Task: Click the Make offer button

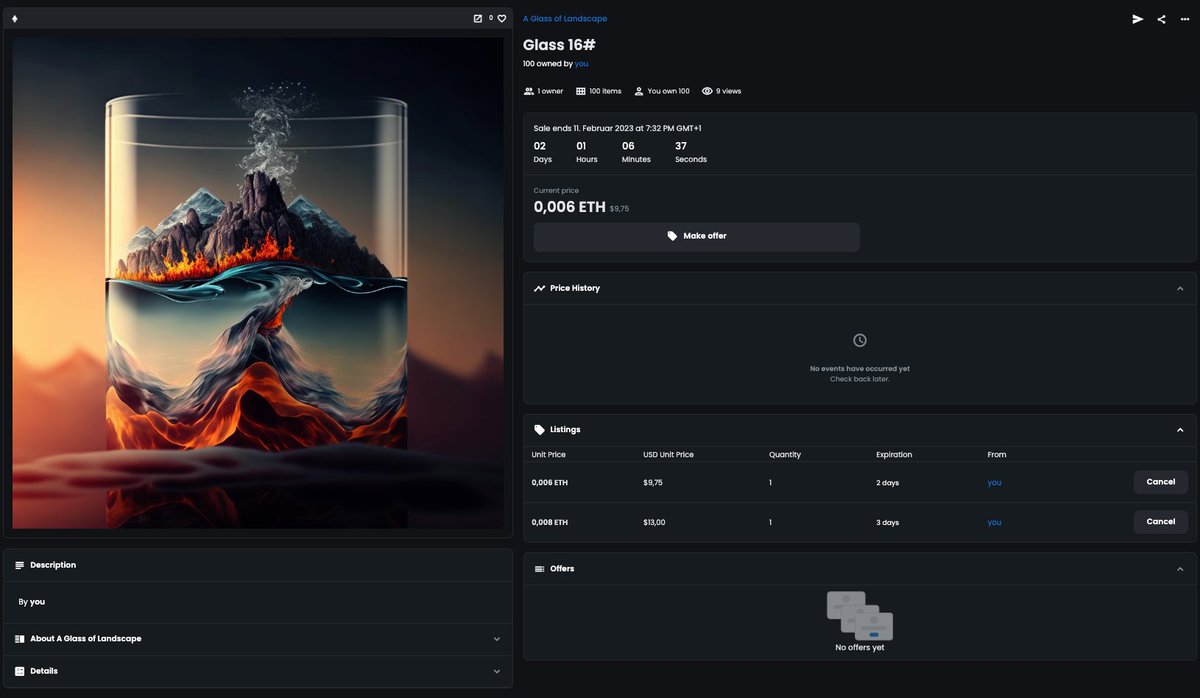Action: pos(696,236)
